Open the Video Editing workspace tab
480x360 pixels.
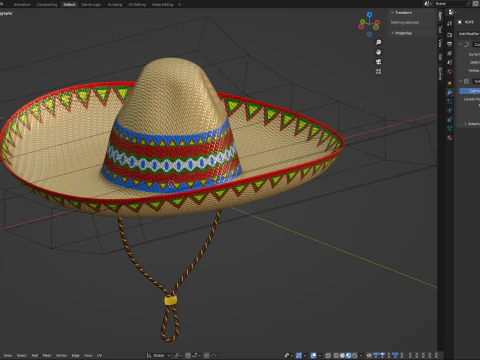[x=162, y=5]
